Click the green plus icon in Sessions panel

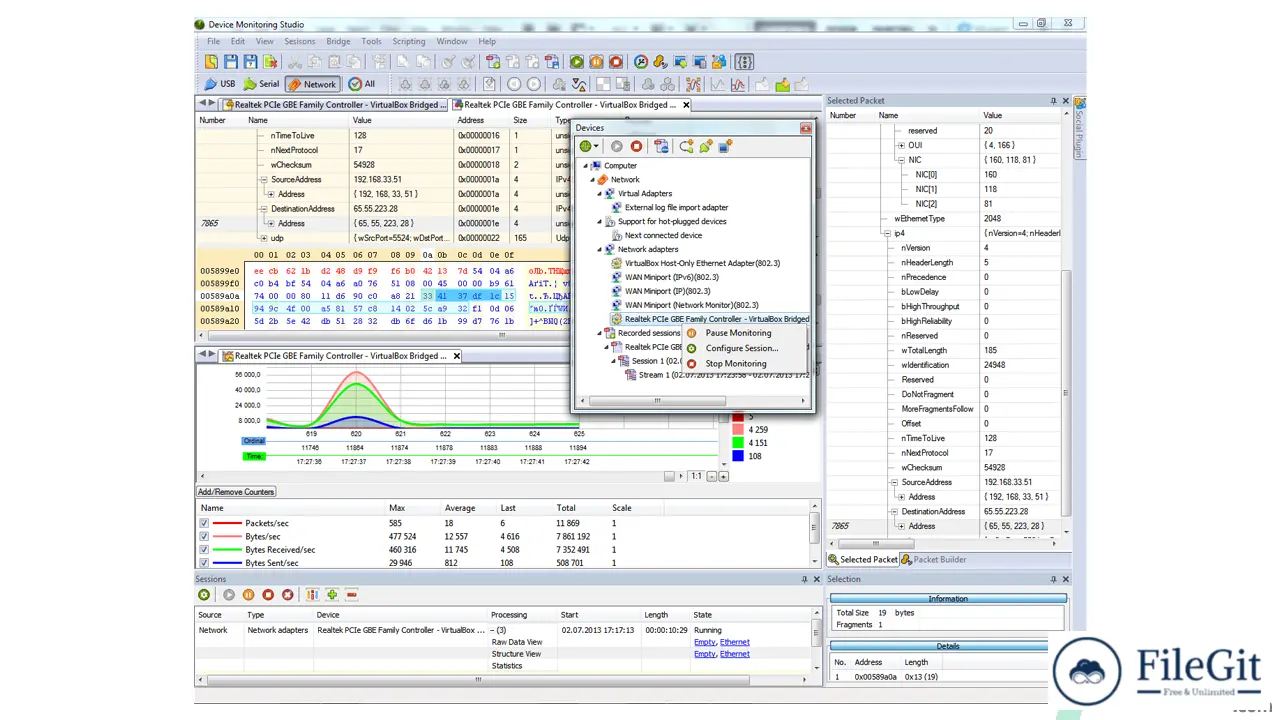click(332, 595)
